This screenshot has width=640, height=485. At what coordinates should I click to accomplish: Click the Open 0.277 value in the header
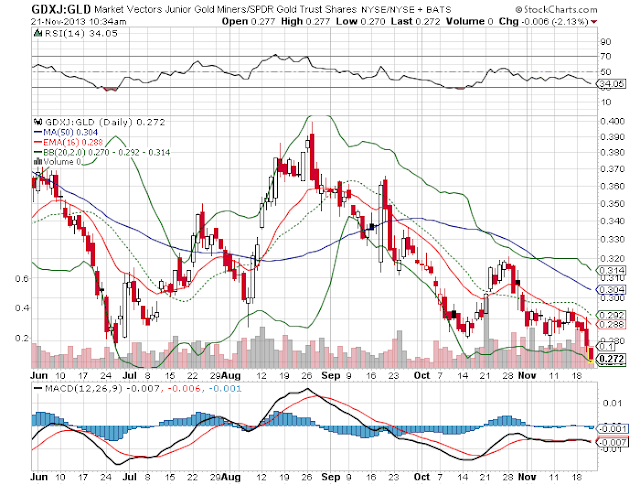[x=248, y=22]
